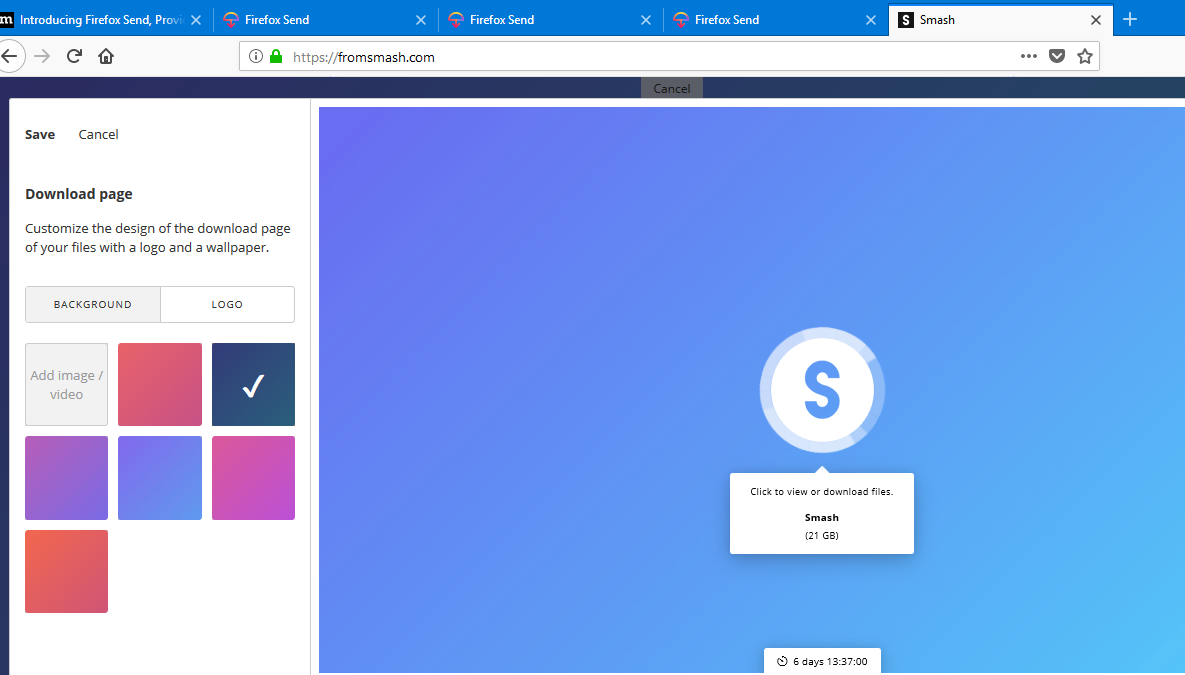Select the Smash browser tab
The width and height of the screenshot is (1185, 675).
pos(1001,20)
